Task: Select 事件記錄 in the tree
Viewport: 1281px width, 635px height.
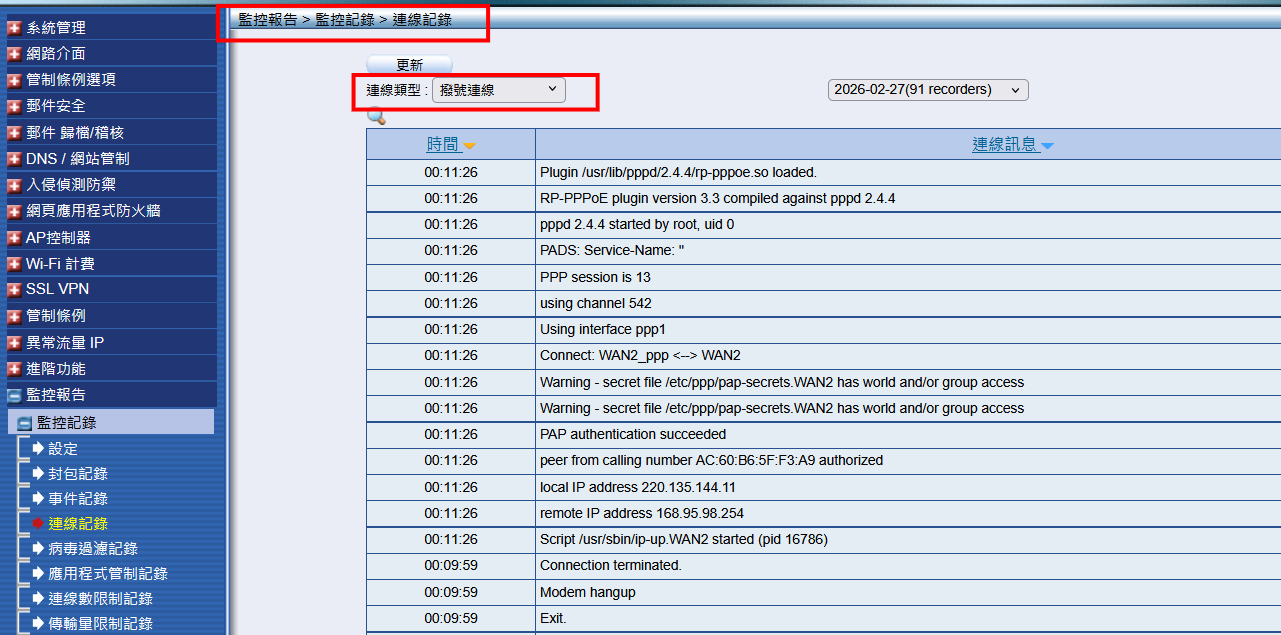Action: [78, 498]
